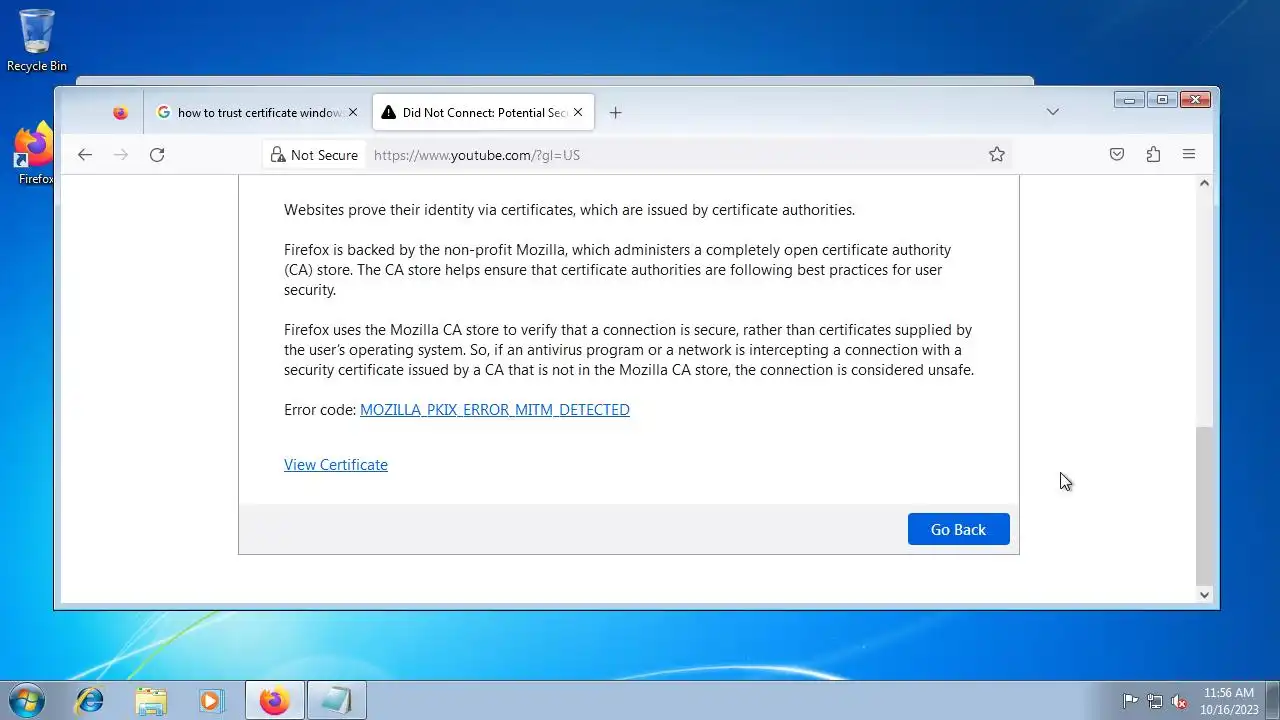Click the grayed-out forward arrow

121,154
